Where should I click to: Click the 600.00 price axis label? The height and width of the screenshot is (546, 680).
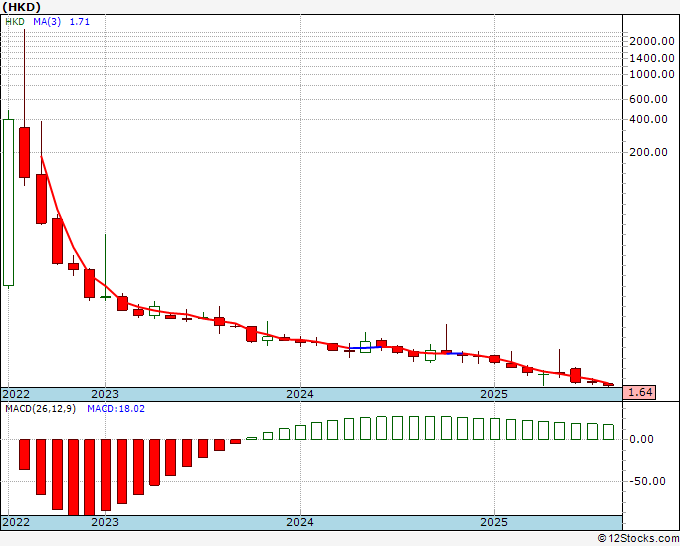[x=648, y=99]
